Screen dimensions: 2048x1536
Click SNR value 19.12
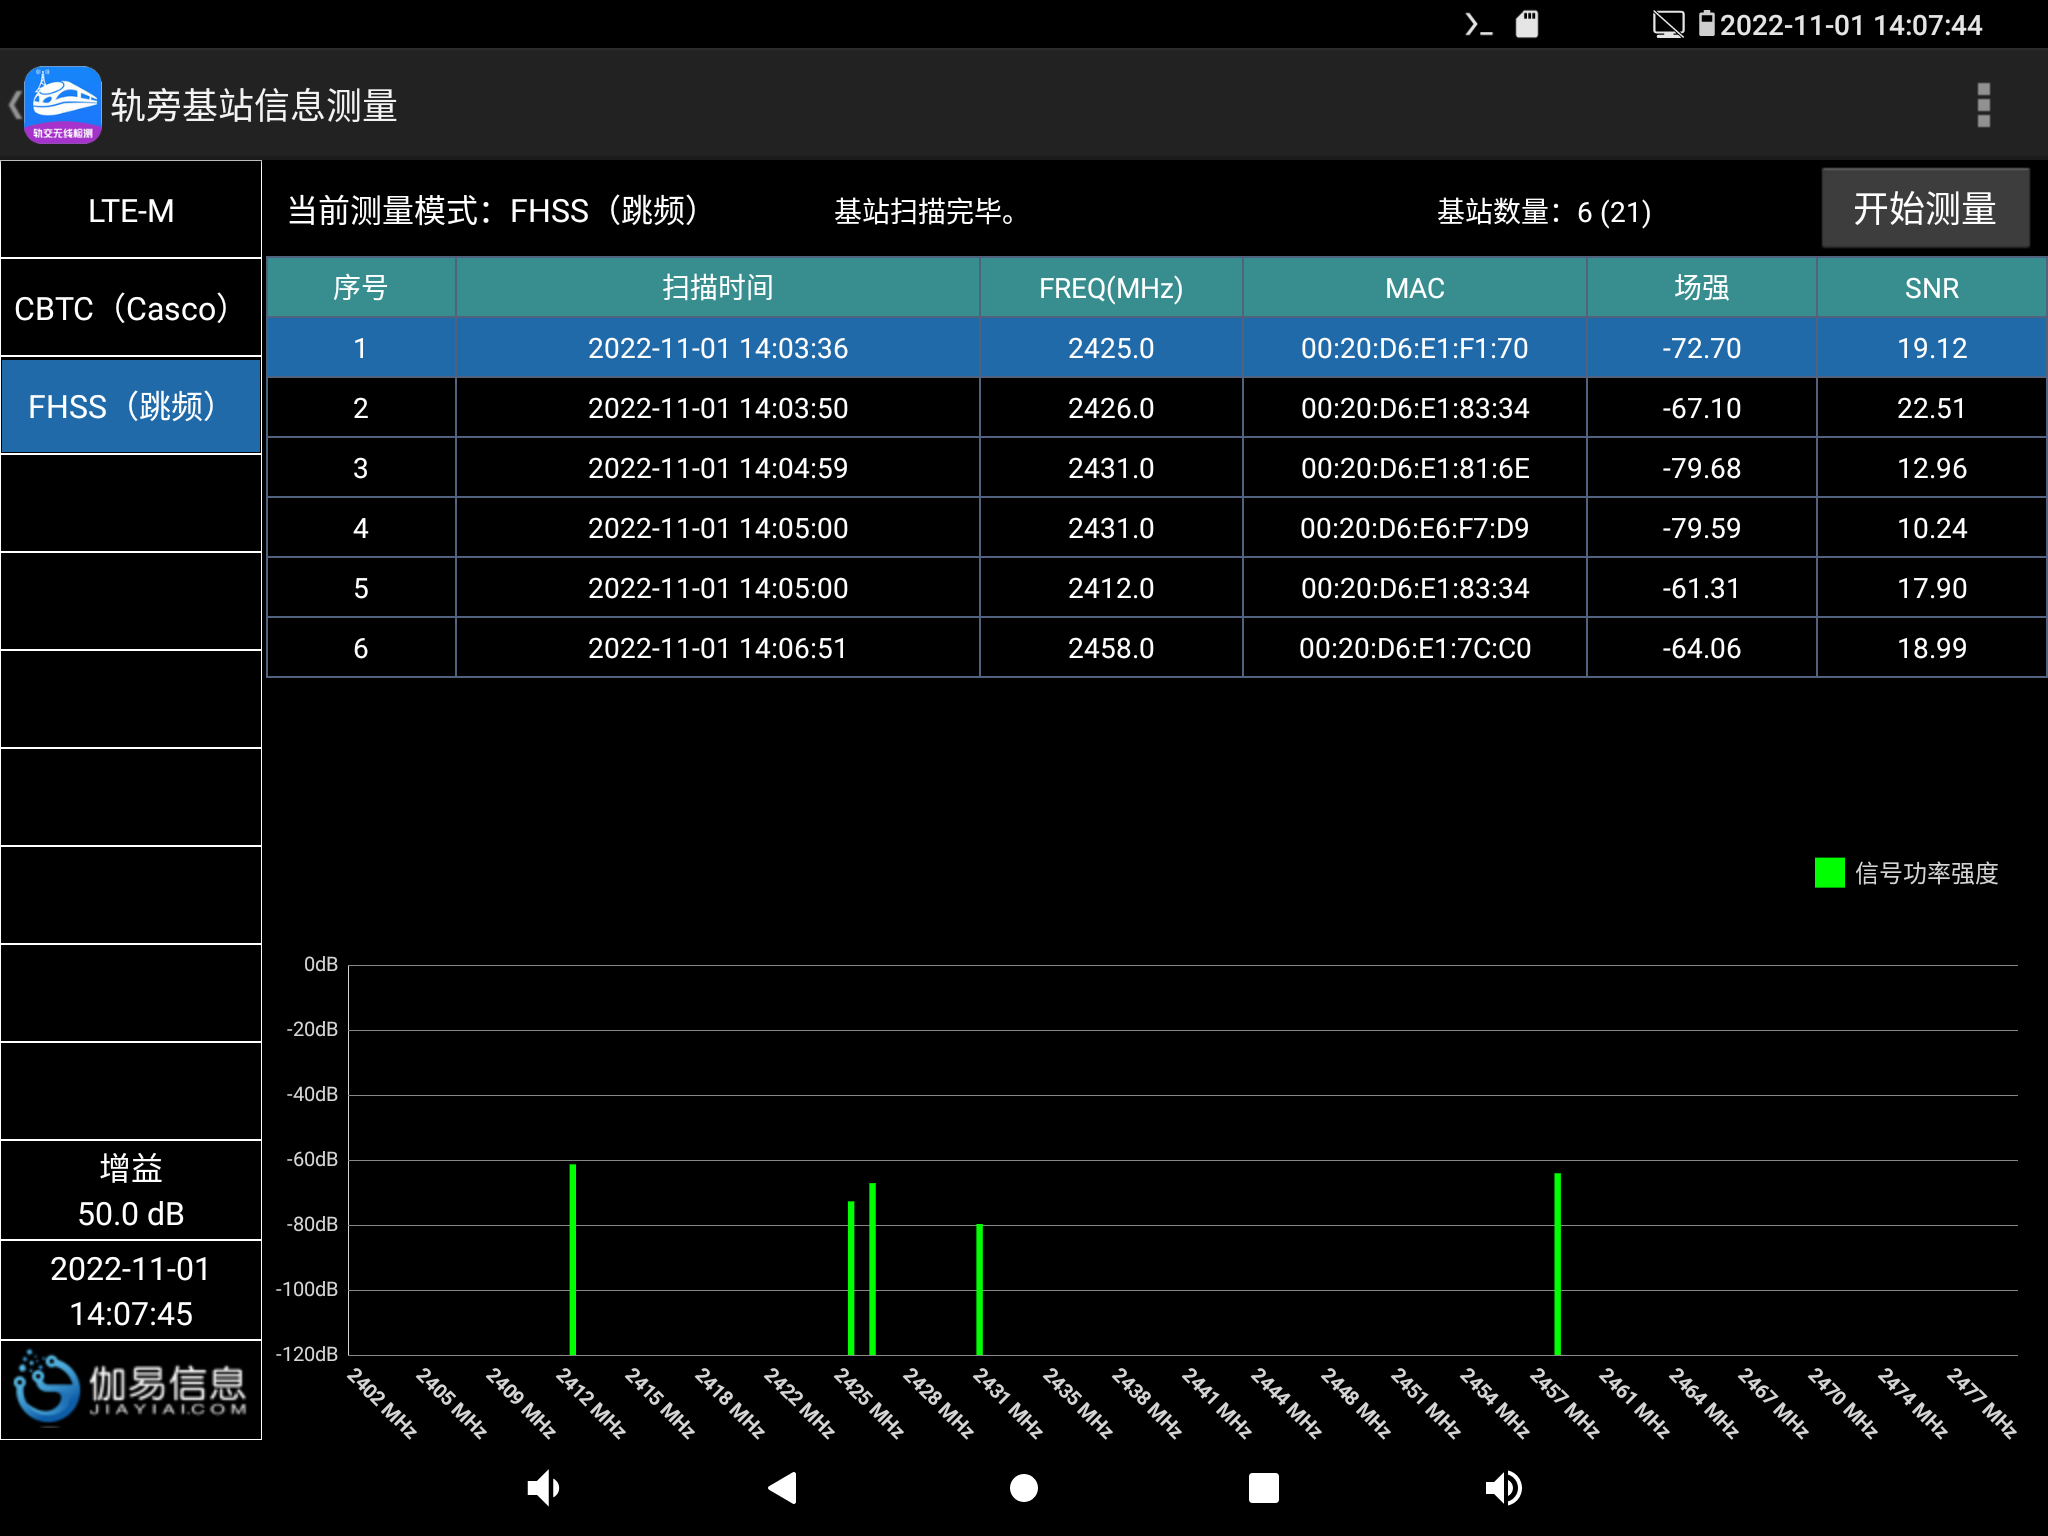tap(1932, 348)
